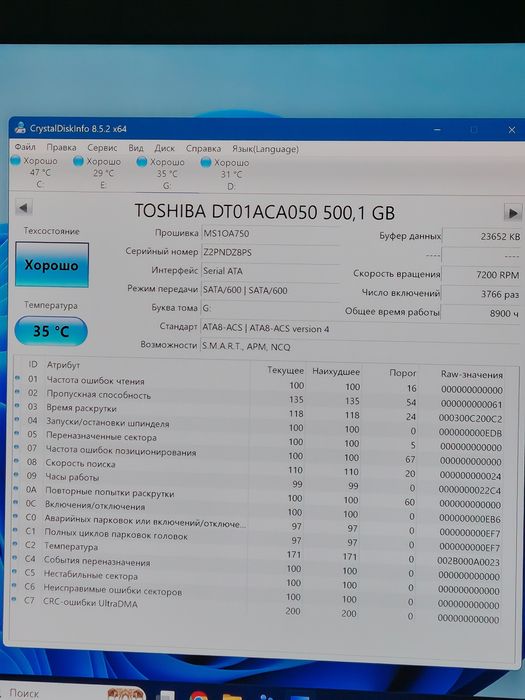Click Общее время работы value 8900 ч
The width and height of the screenshot is (525, 700).
[482, 313]
